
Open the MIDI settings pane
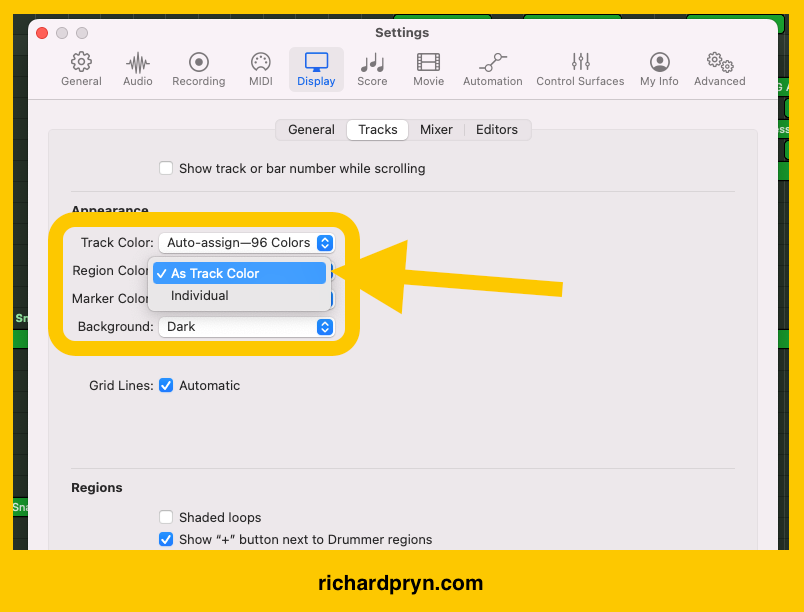click(260, 69)
